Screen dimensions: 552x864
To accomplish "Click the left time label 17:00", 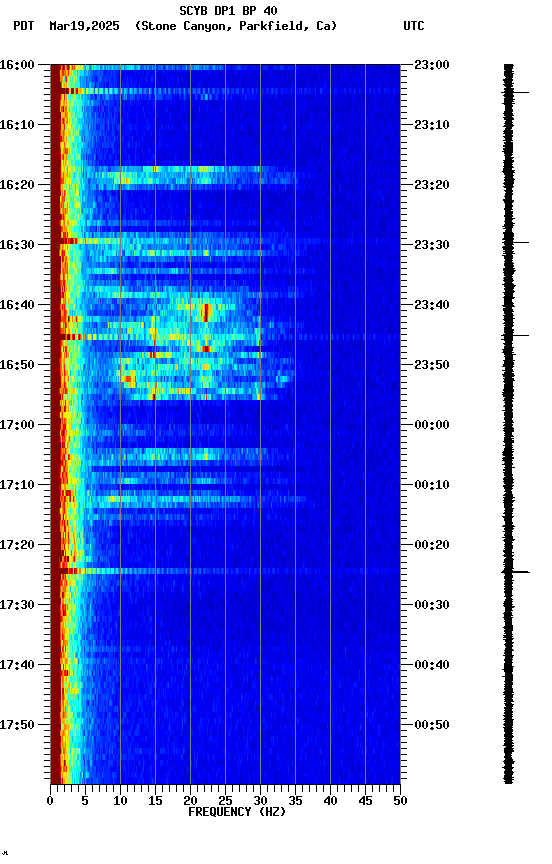I will tap(17, 425).
